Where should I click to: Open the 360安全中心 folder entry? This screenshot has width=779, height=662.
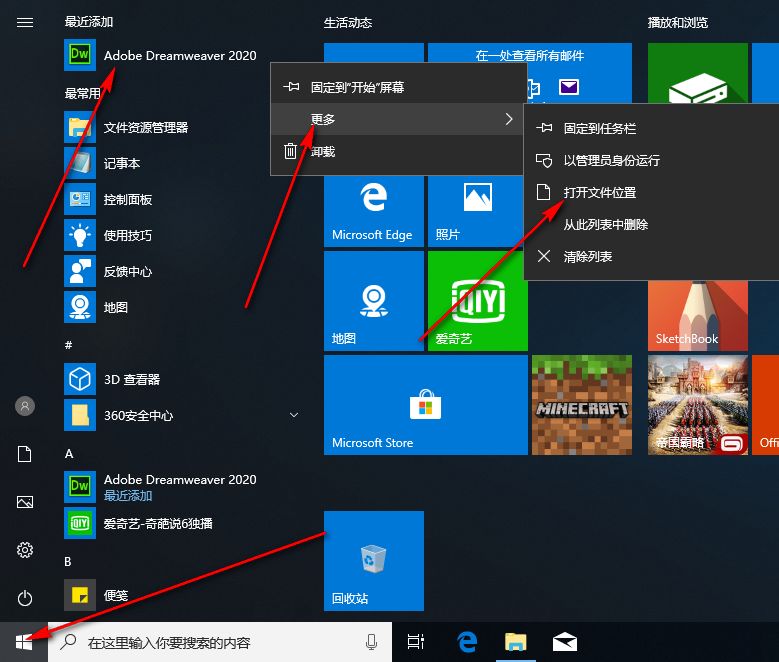[182, 415]
